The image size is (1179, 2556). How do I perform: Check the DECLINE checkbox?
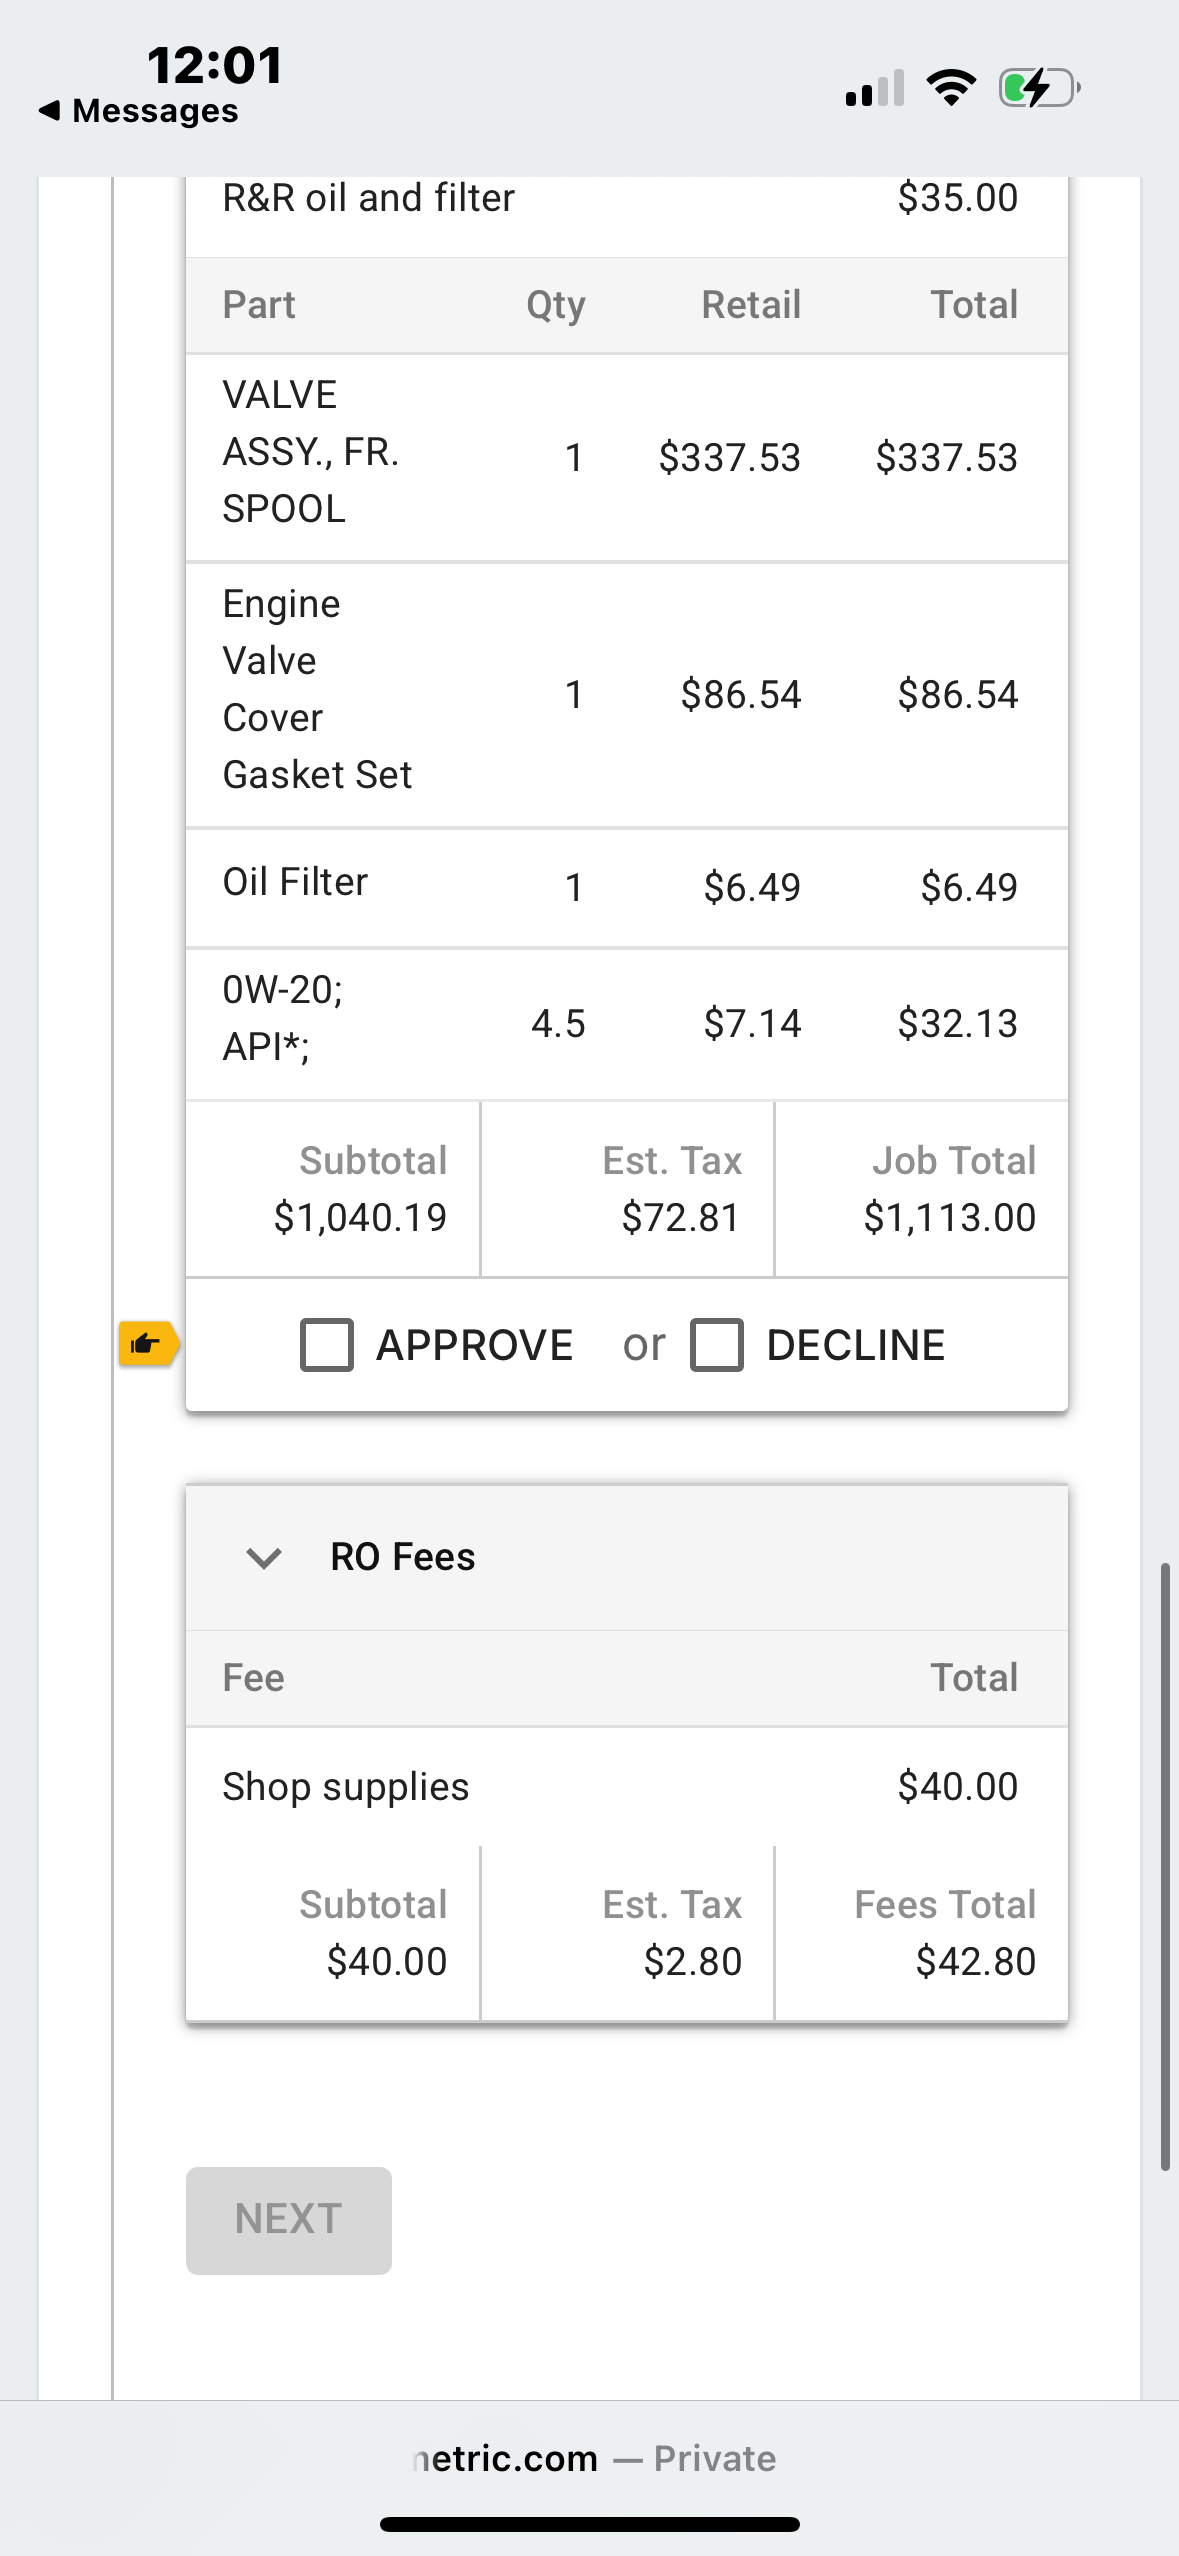tap(716, 1344)
